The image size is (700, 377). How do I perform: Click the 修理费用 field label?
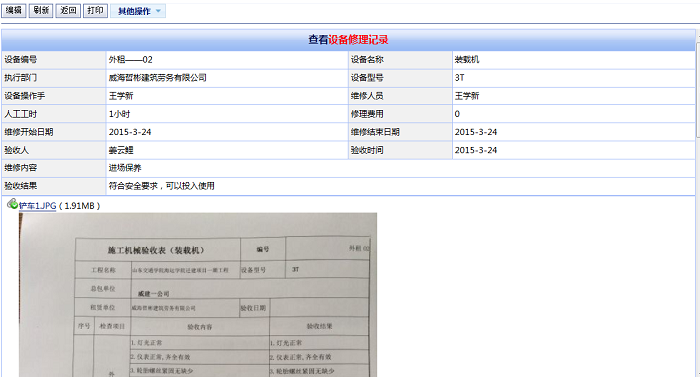367,114
